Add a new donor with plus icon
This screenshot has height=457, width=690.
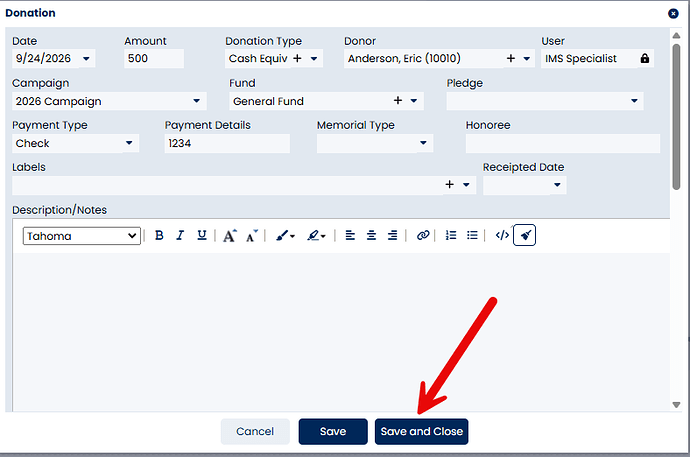pos(510,58)
